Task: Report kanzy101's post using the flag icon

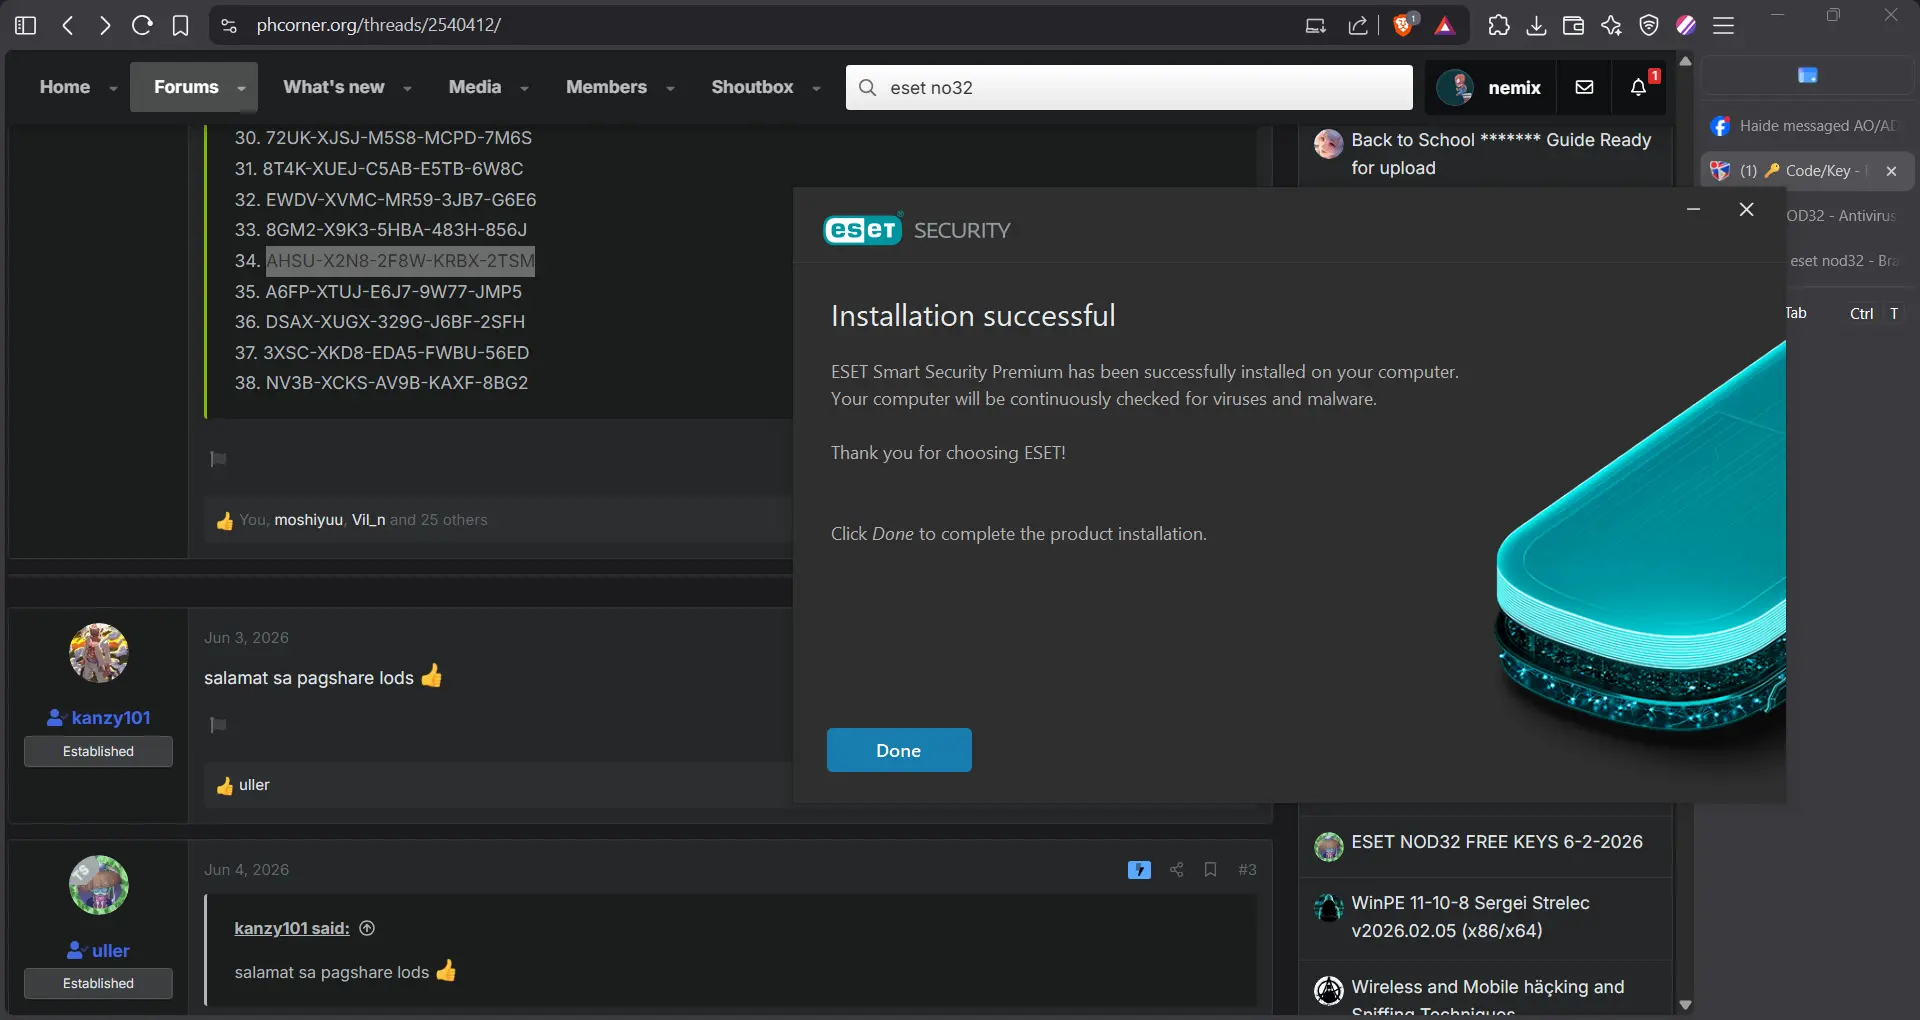Action: tap(218, 725)
